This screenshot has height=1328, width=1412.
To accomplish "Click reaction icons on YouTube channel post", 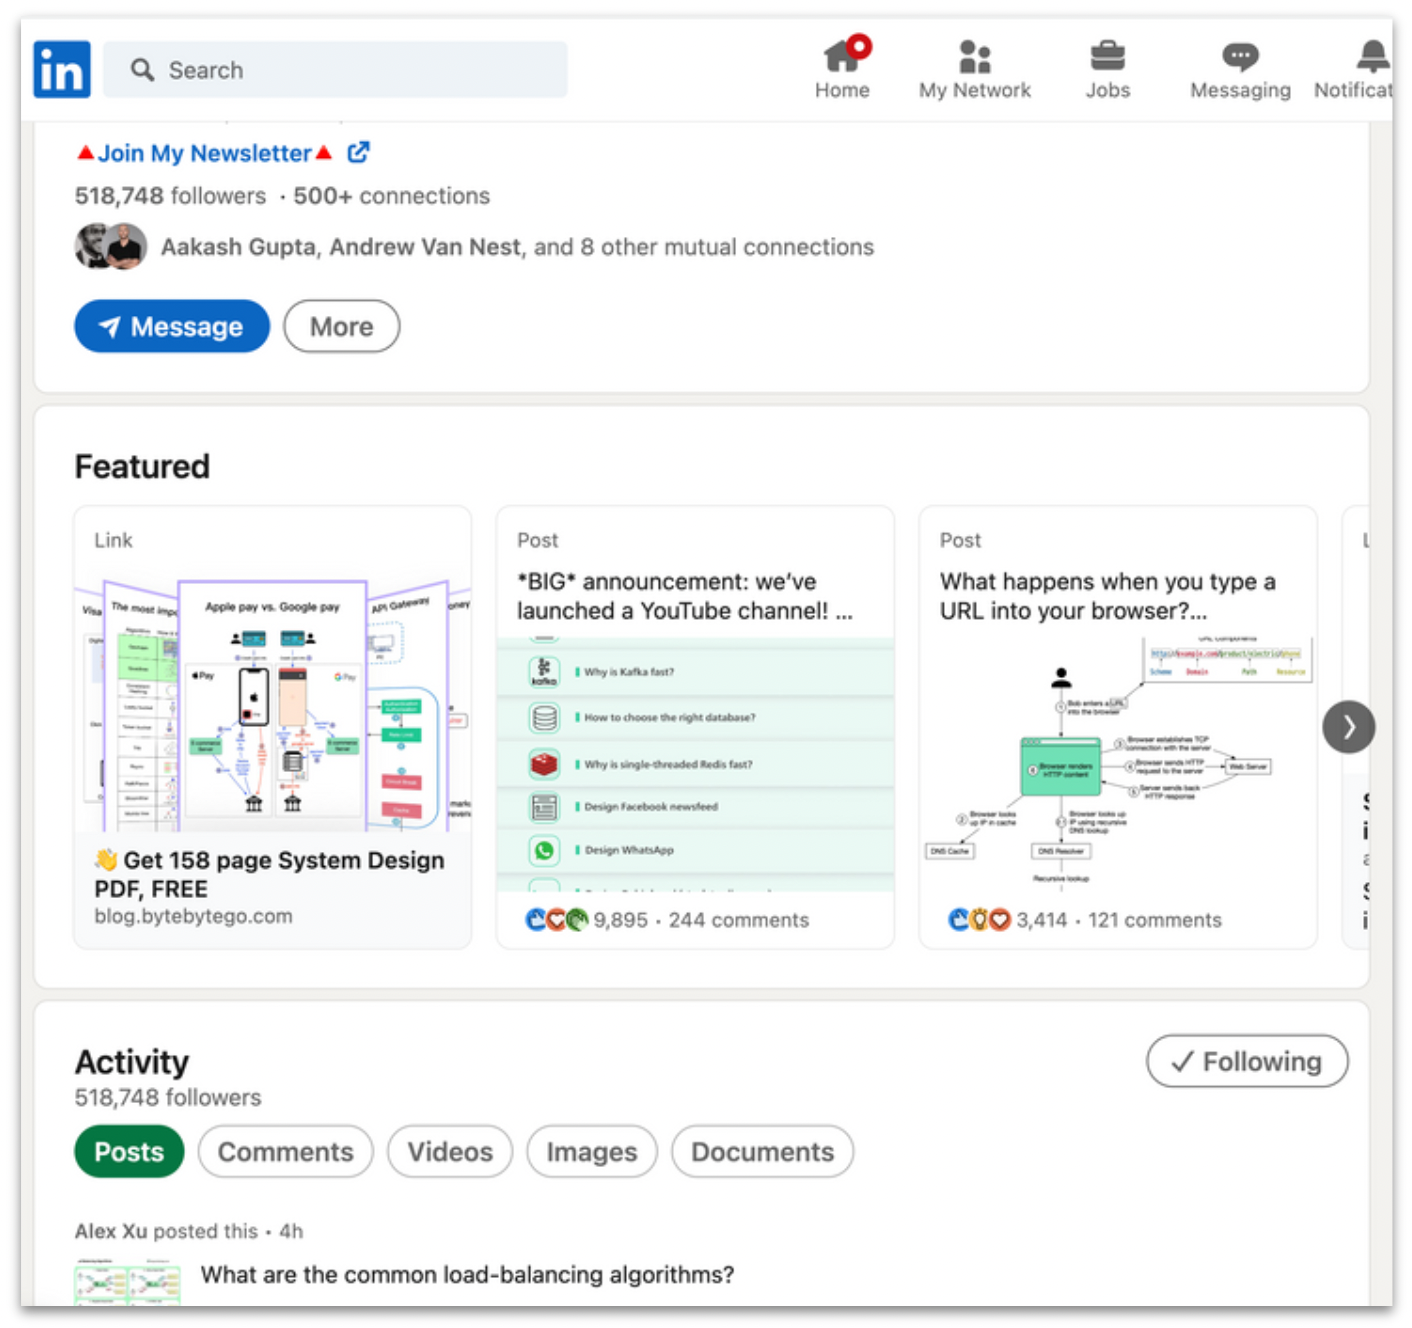I will [557, 920].
